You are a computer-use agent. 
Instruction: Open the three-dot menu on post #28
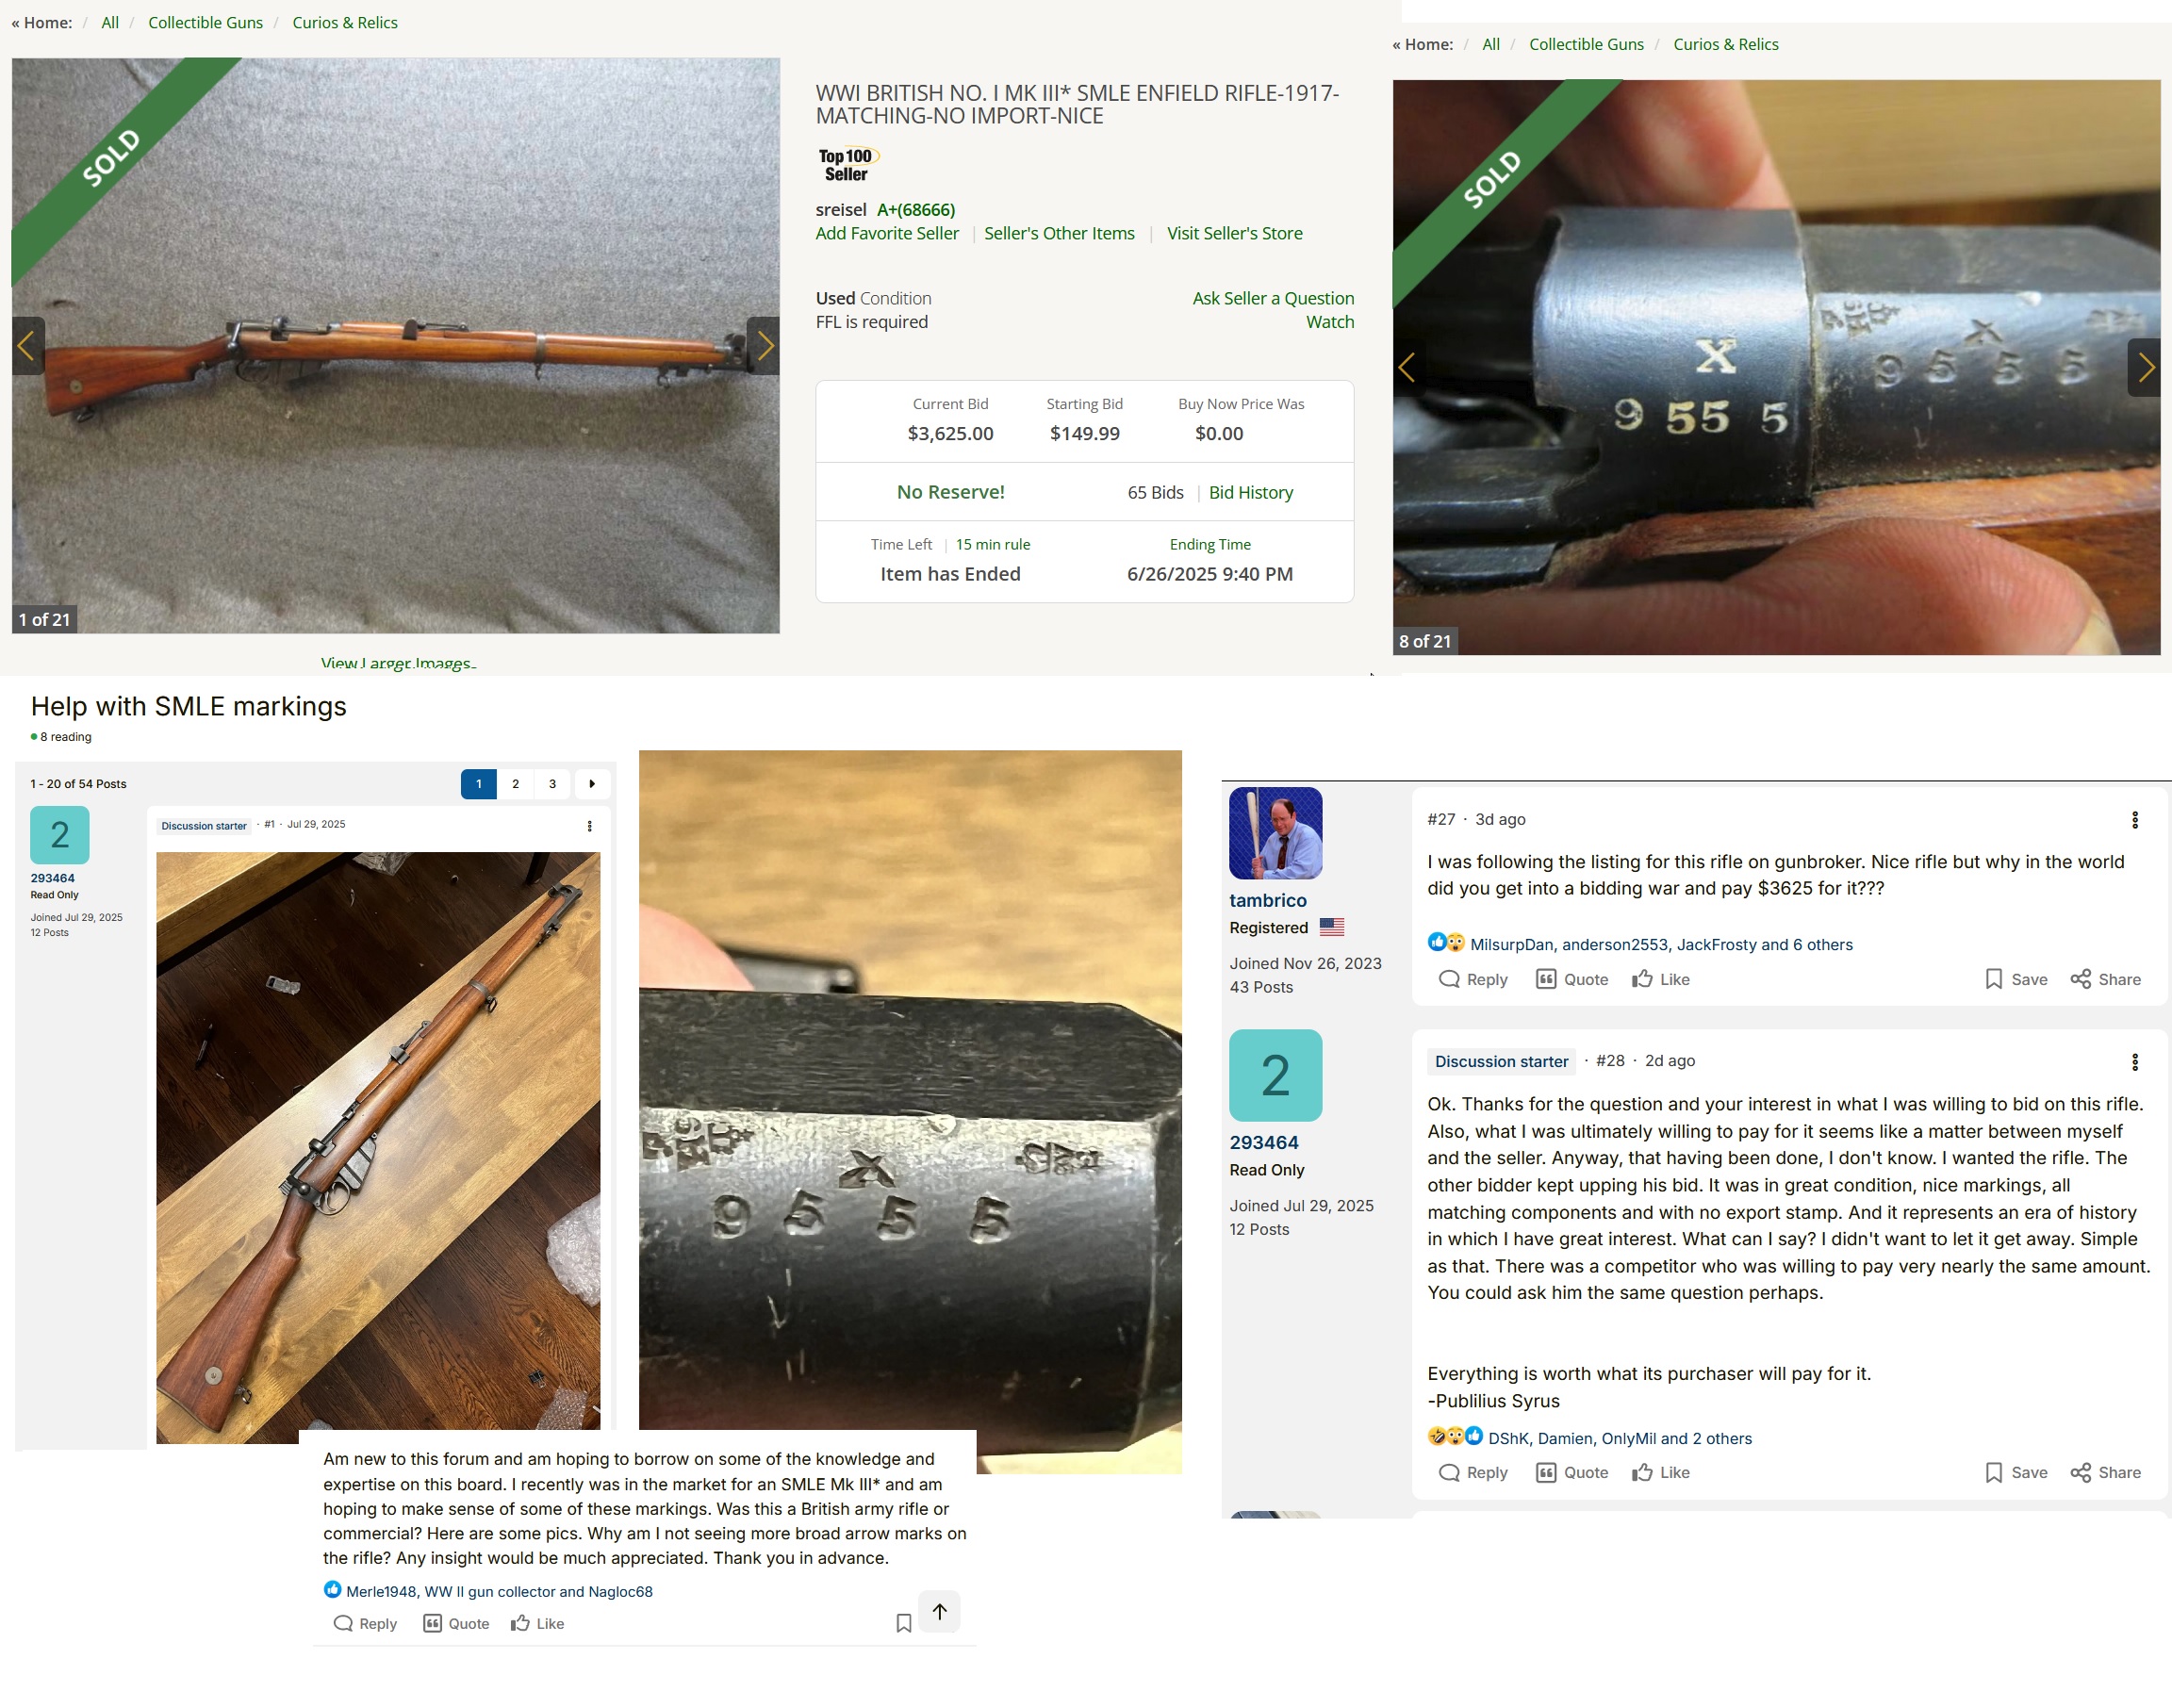coord(2134,1062)
